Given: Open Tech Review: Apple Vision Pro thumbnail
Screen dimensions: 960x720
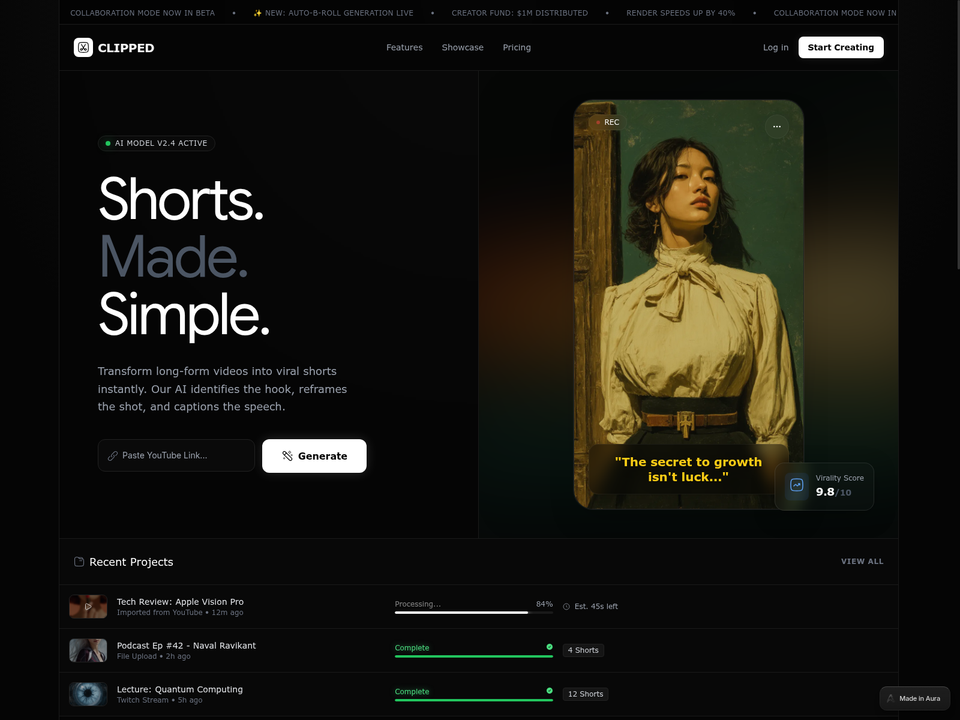Looking at the screenshot, I should click(x=88, y=606).
